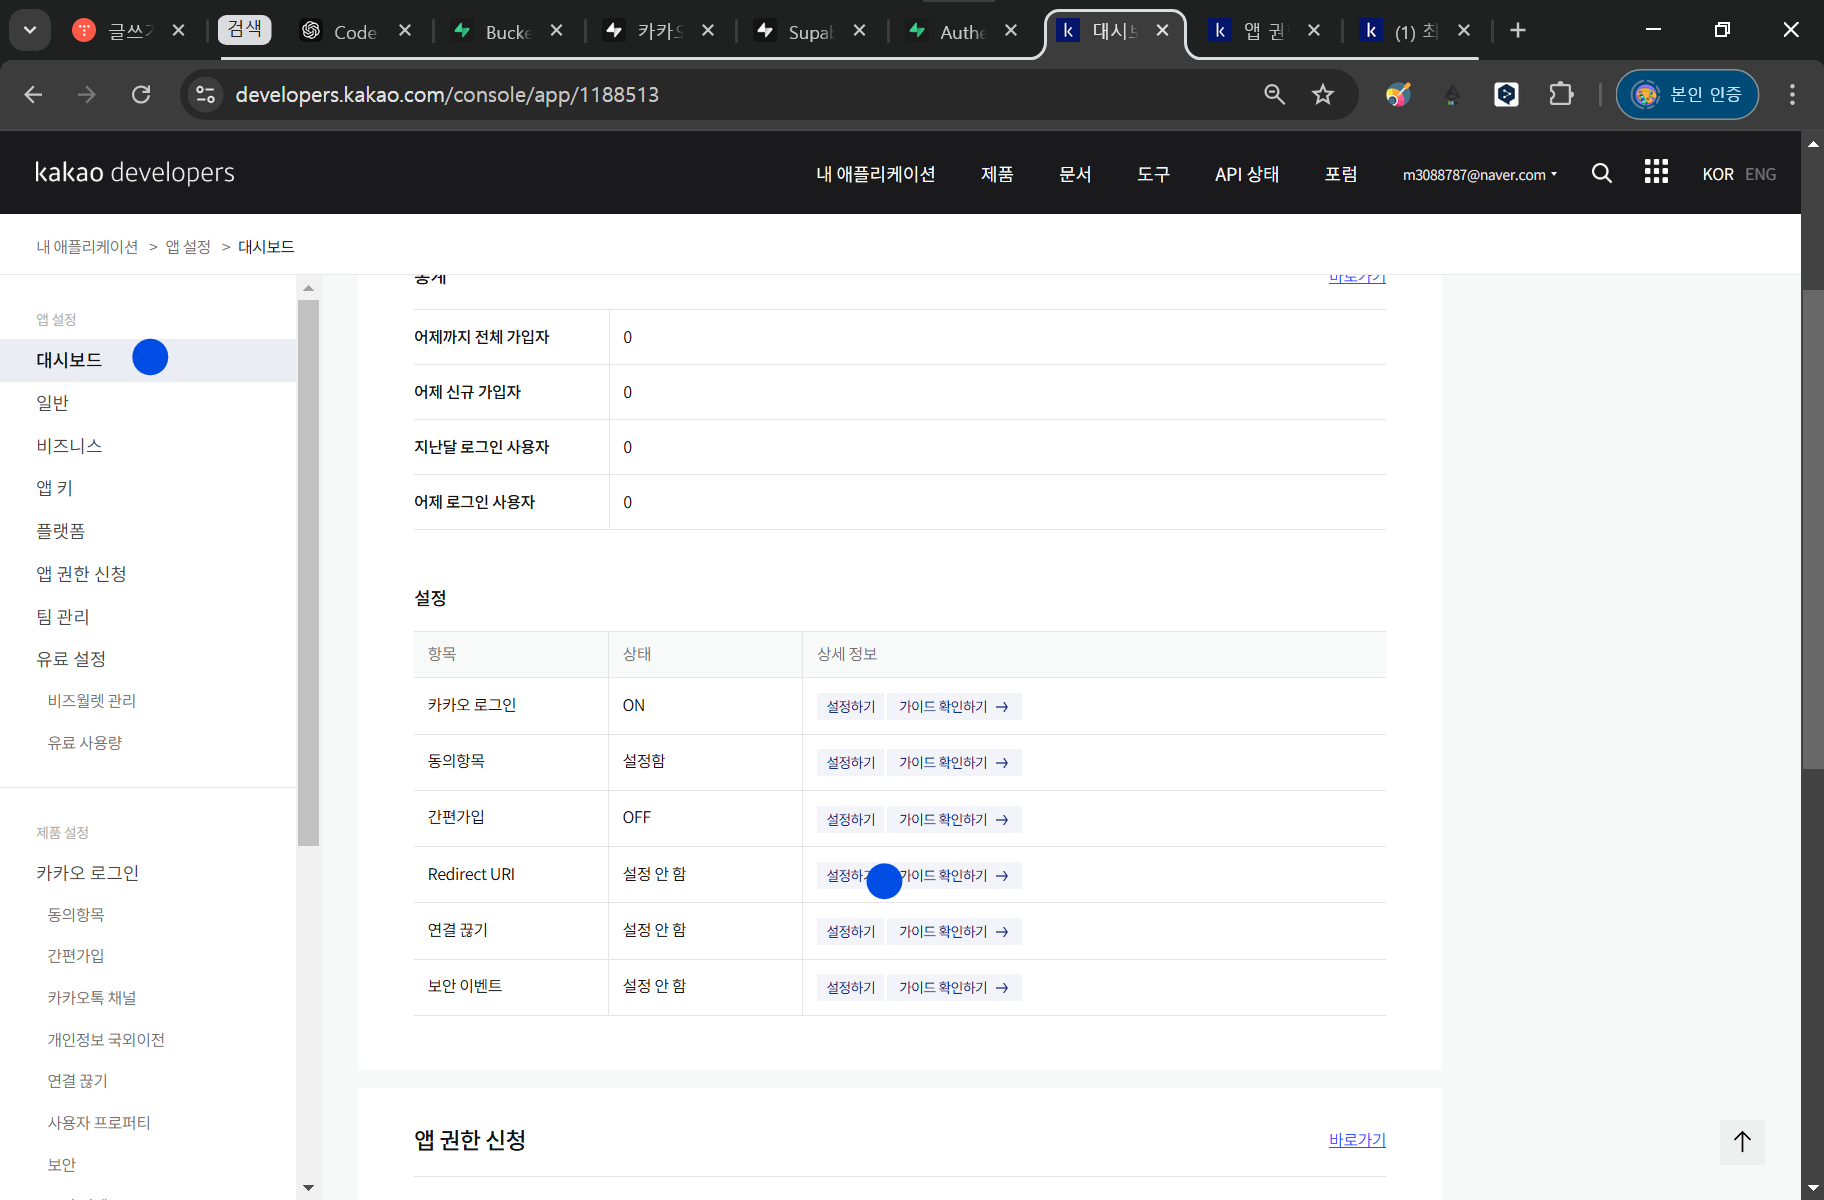Click 설정하기 for 간편가입 row

(851, 819)
